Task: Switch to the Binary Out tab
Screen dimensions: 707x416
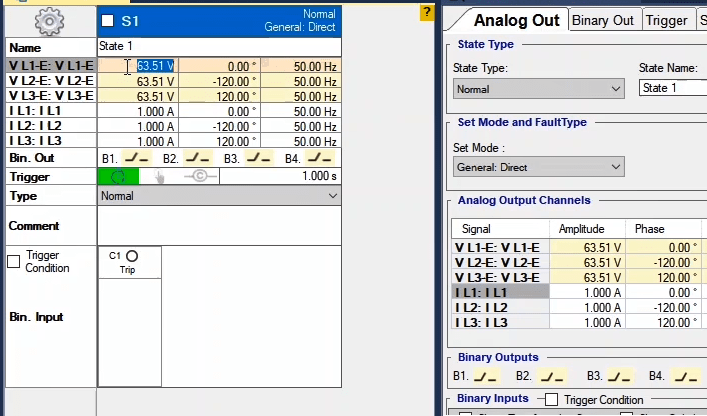Action: point(604,20)
